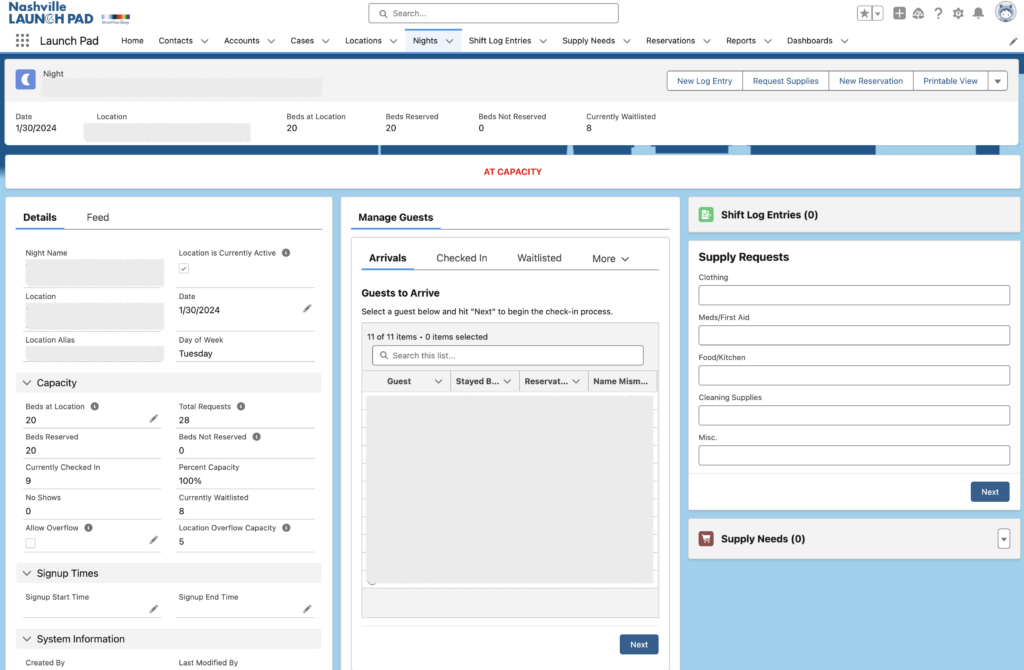Open the favorites list dropdown arrow
1024x670 pixels.
coord(878,13)
